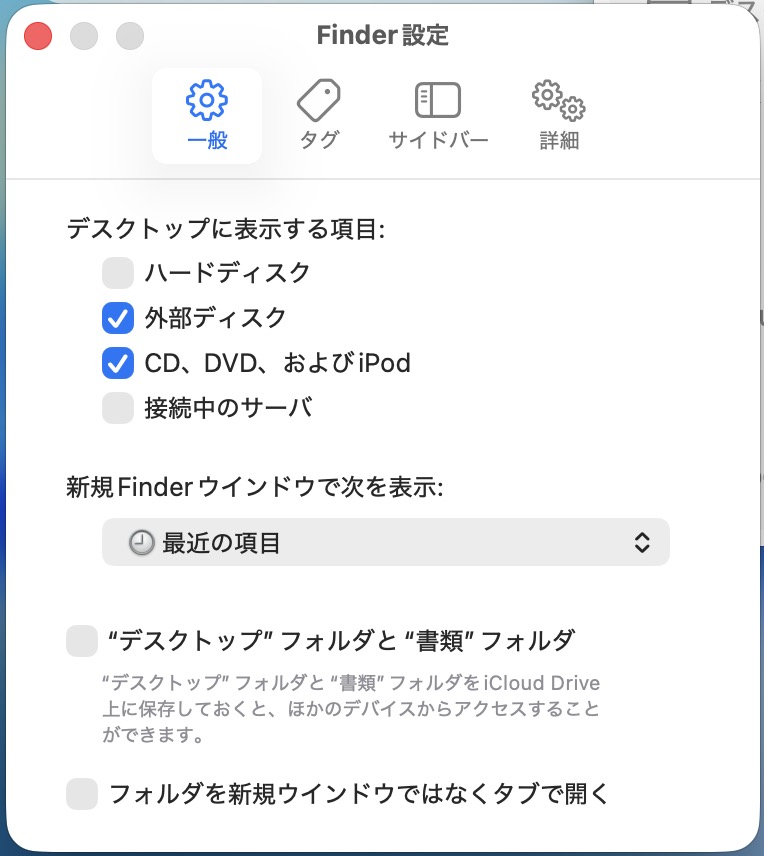Open the 最近の項目 dropdown menu
The width and height of the screenshot is (764, 856).
pyautogui.click(x=385, y=543)
